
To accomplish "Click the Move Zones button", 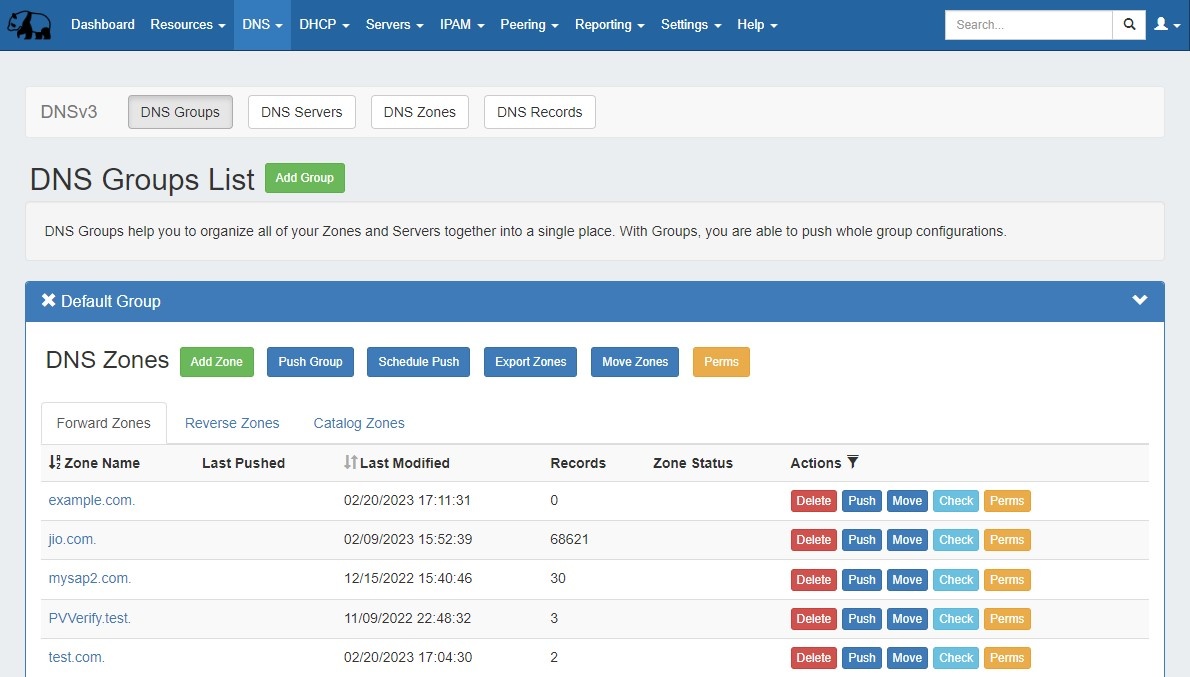I will (635, 362).
